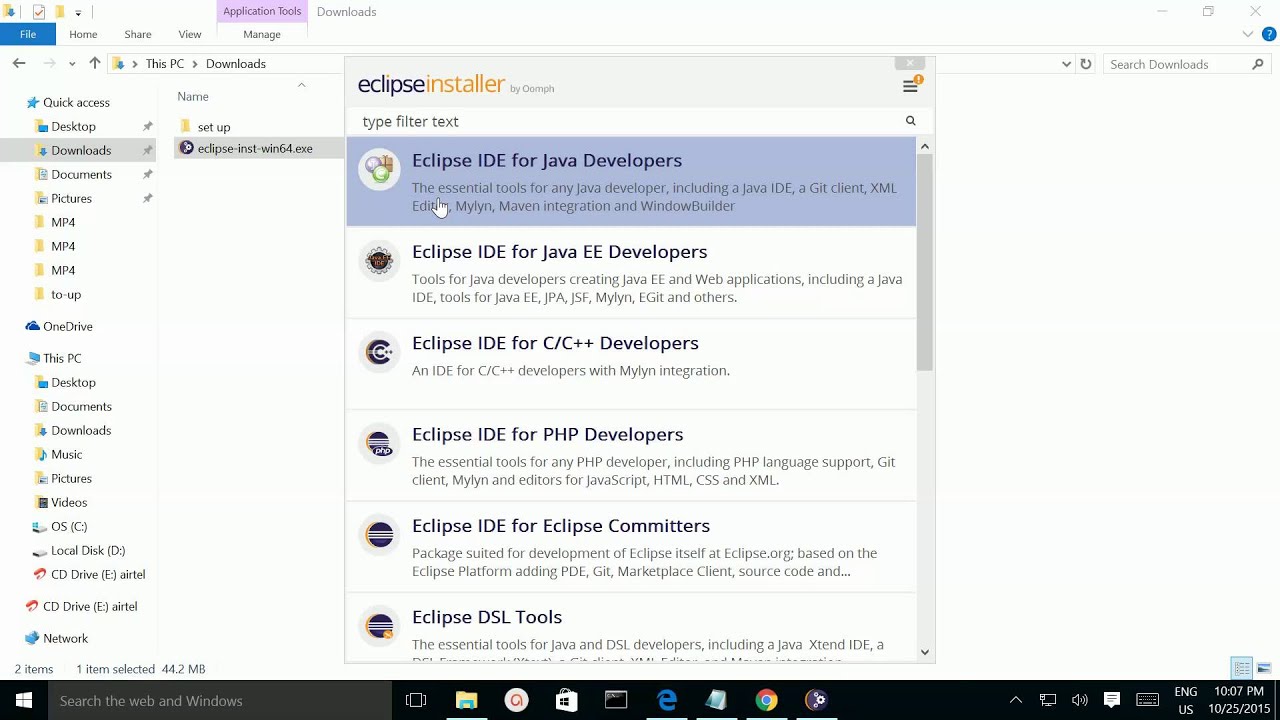Screen dimensions: 1280x720
Task: Choose Eclipse IDE for Java EE Developers title
Action: coord(559,251)
